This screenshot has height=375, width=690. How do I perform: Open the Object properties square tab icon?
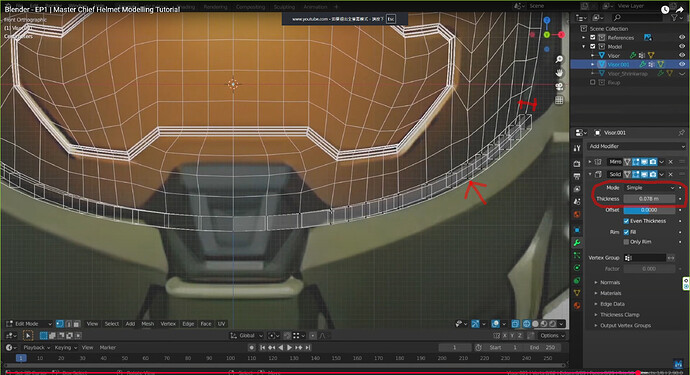click(x=577, y=230)
